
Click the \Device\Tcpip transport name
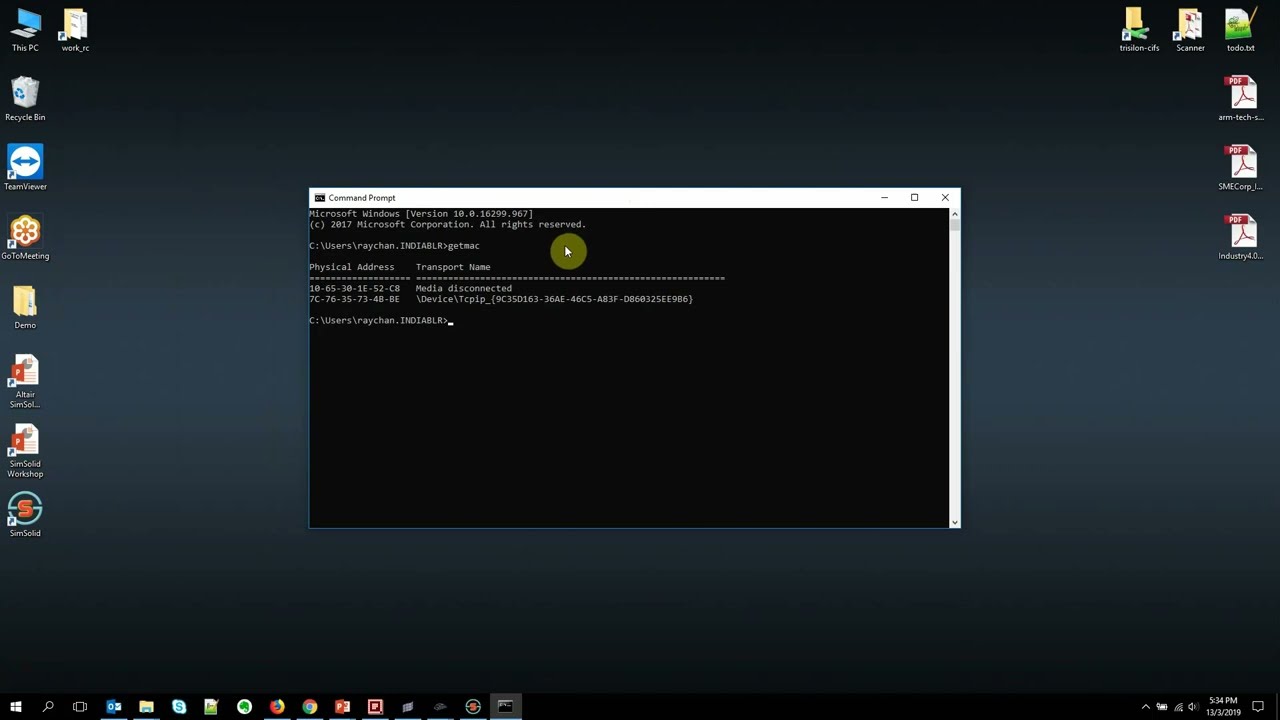[554, 299]
